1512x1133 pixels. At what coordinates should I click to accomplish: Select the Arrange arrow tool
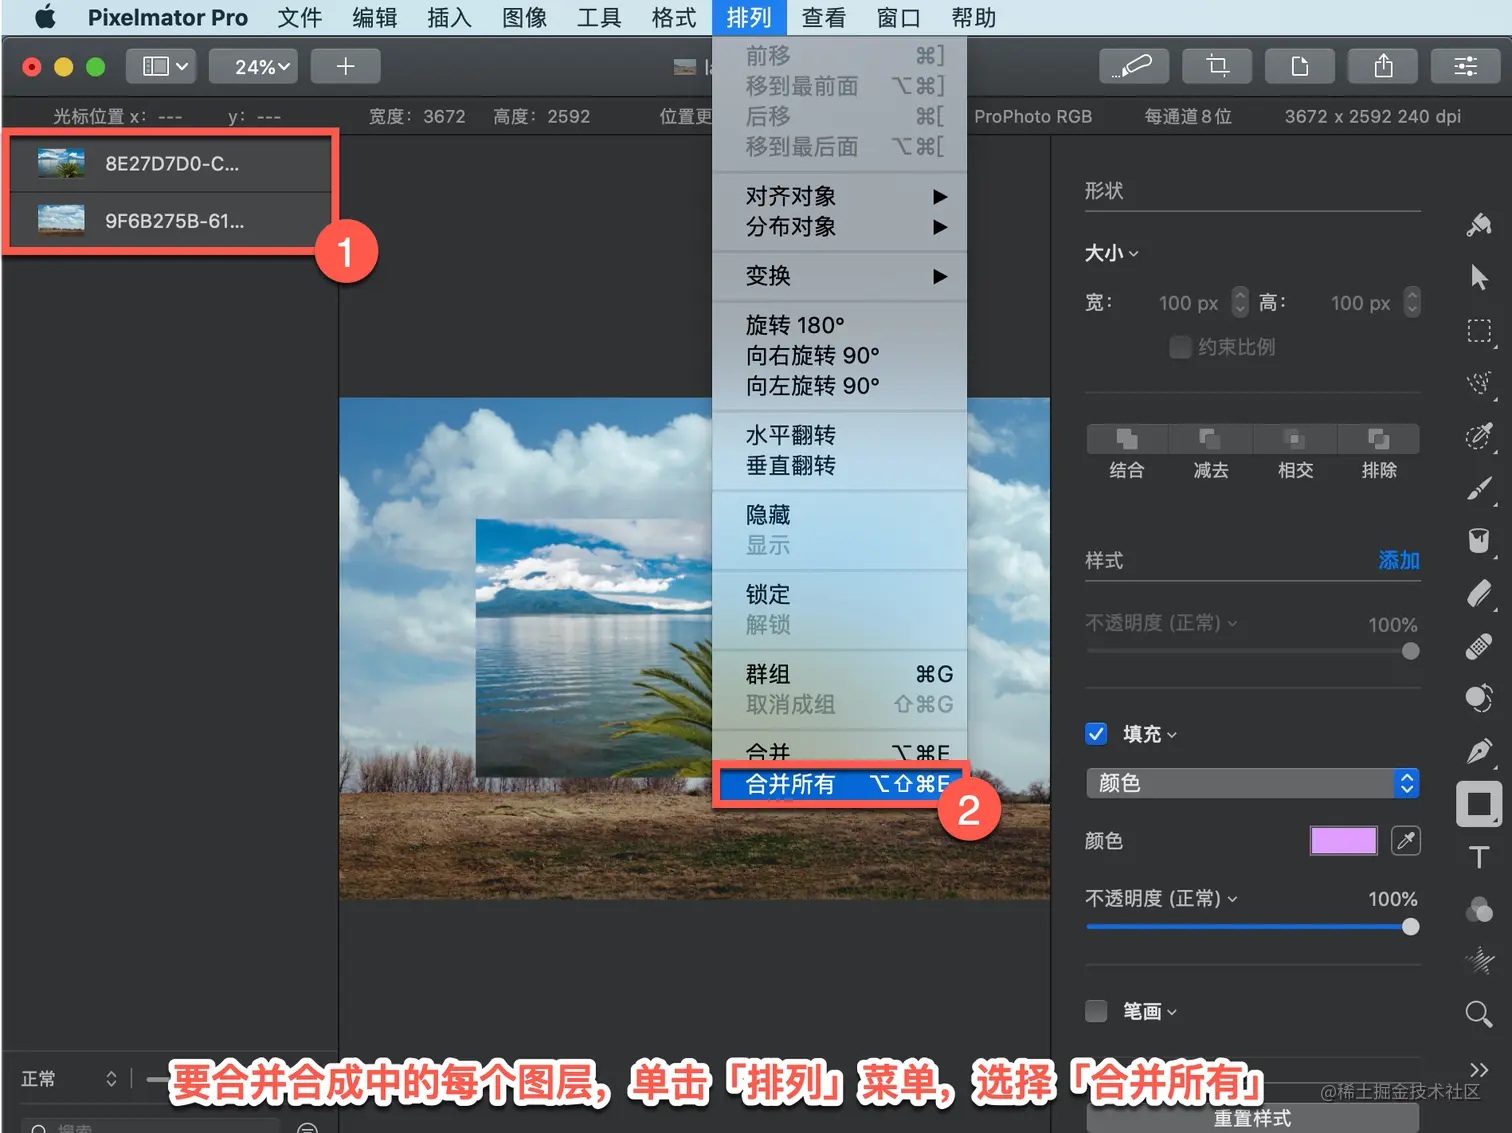[1479, 277]
